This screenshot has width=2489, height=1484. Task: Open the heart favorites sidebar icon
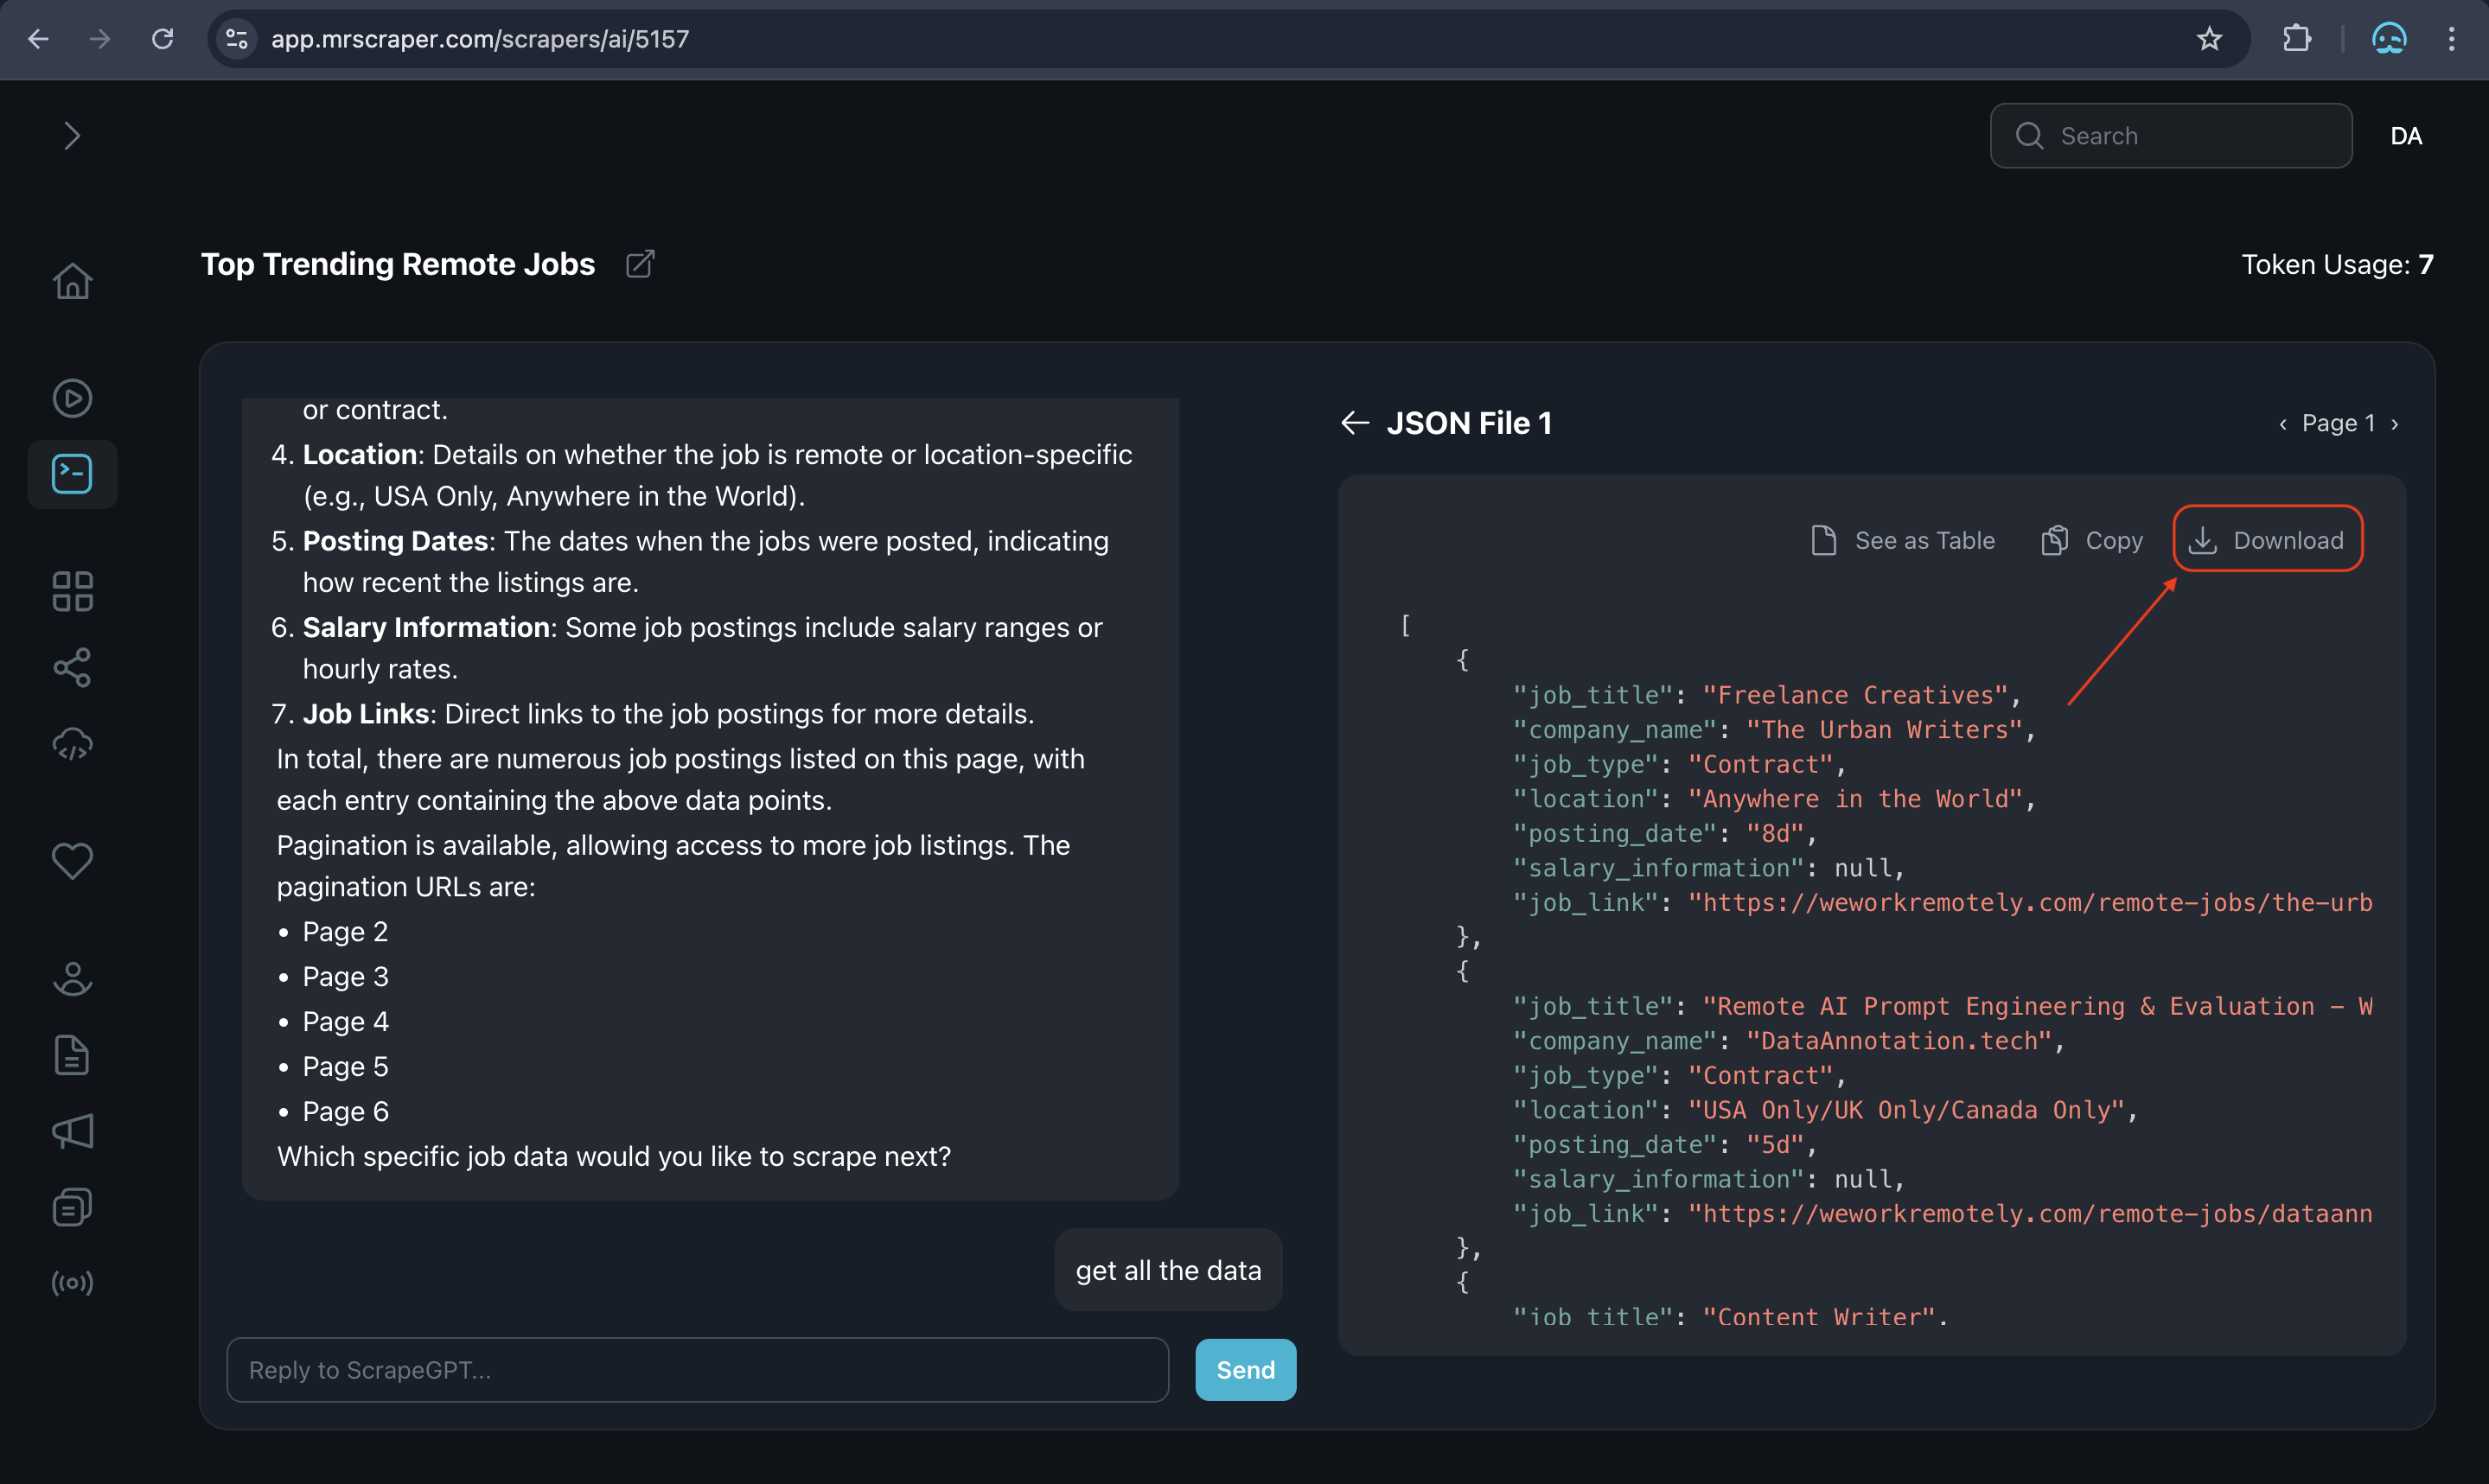point(72,860)
